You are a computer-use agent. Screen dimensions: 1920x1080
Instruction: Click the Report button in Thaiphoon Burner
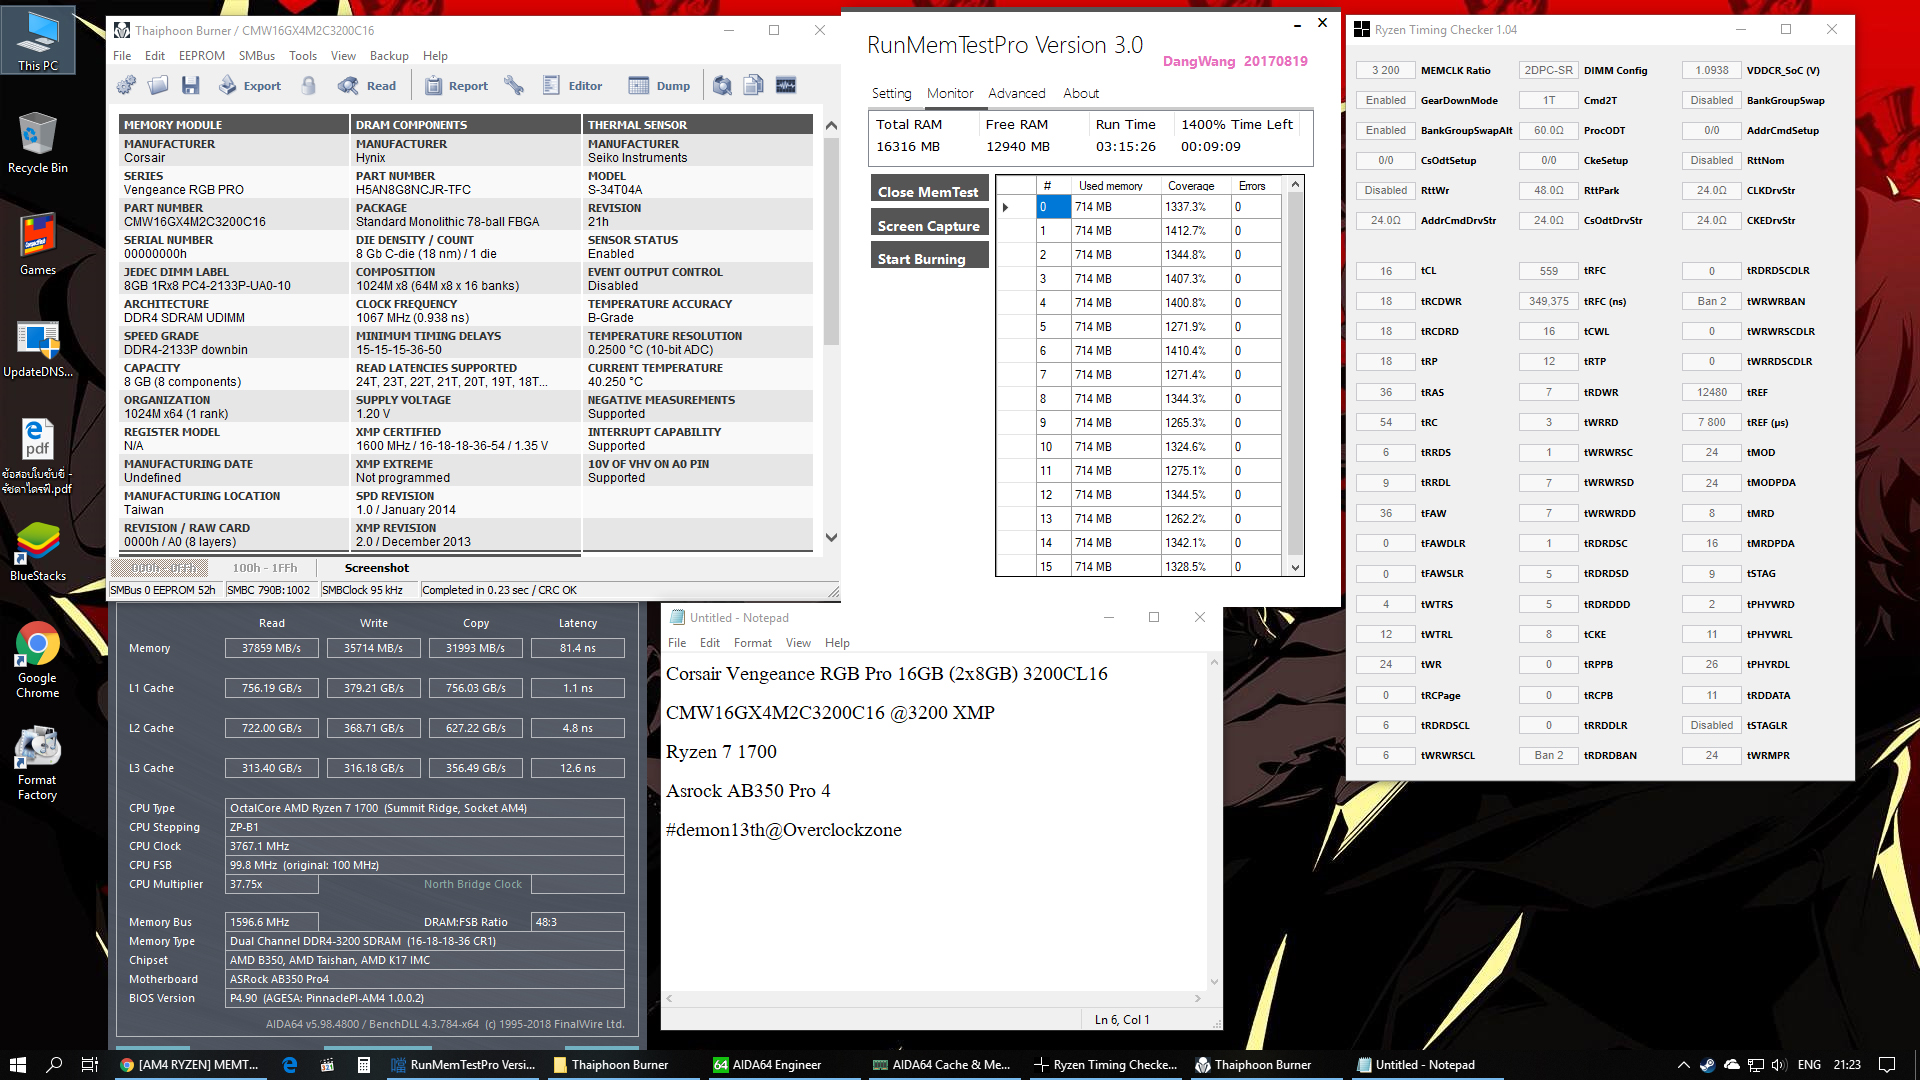tap(457, 86)
